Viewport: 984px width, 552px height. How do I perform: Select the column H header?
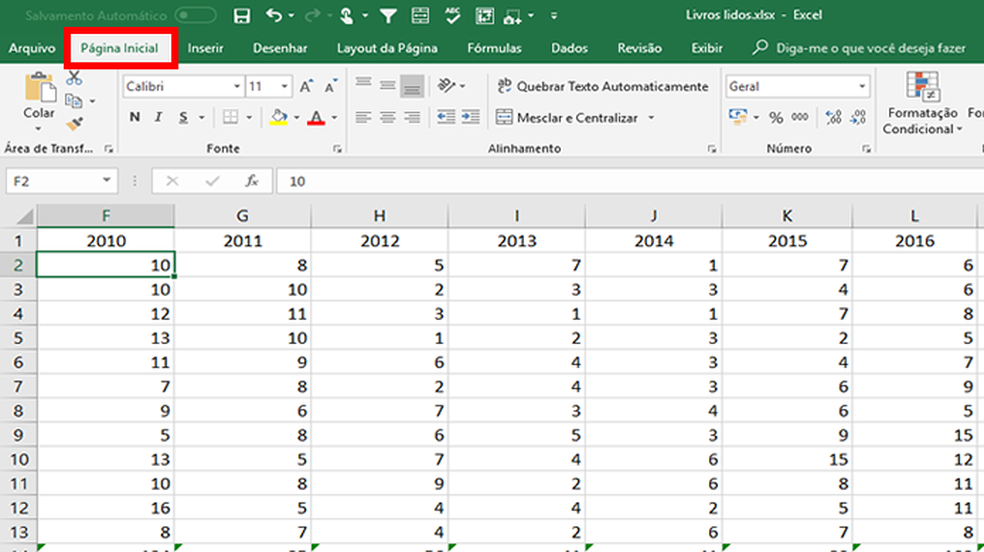coord(379,215)
